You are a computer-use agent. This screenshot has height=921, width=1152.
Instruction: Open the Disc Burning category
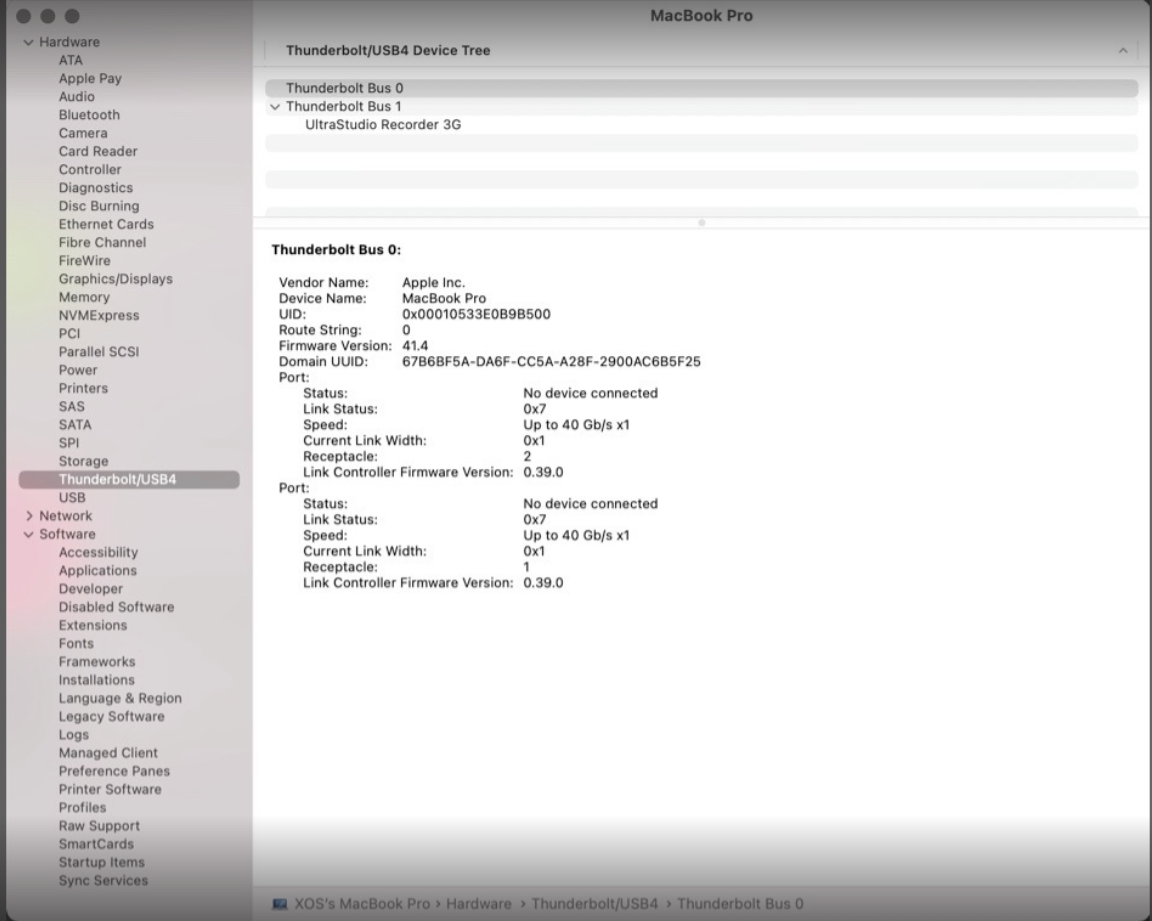click(x=98, y=206)
